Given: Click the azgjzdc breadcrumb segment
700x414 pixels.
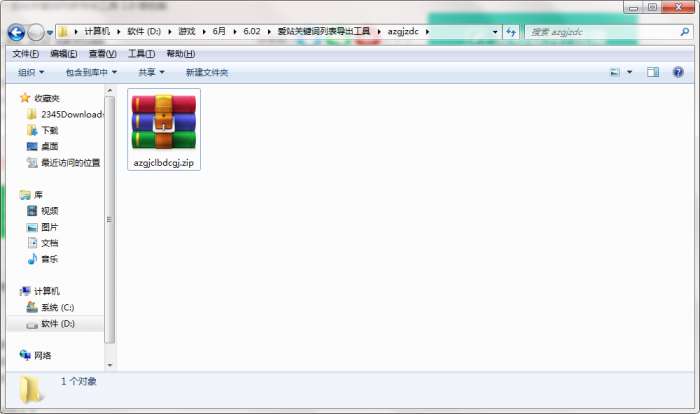Looking at the screenshot, I should 403,31.
